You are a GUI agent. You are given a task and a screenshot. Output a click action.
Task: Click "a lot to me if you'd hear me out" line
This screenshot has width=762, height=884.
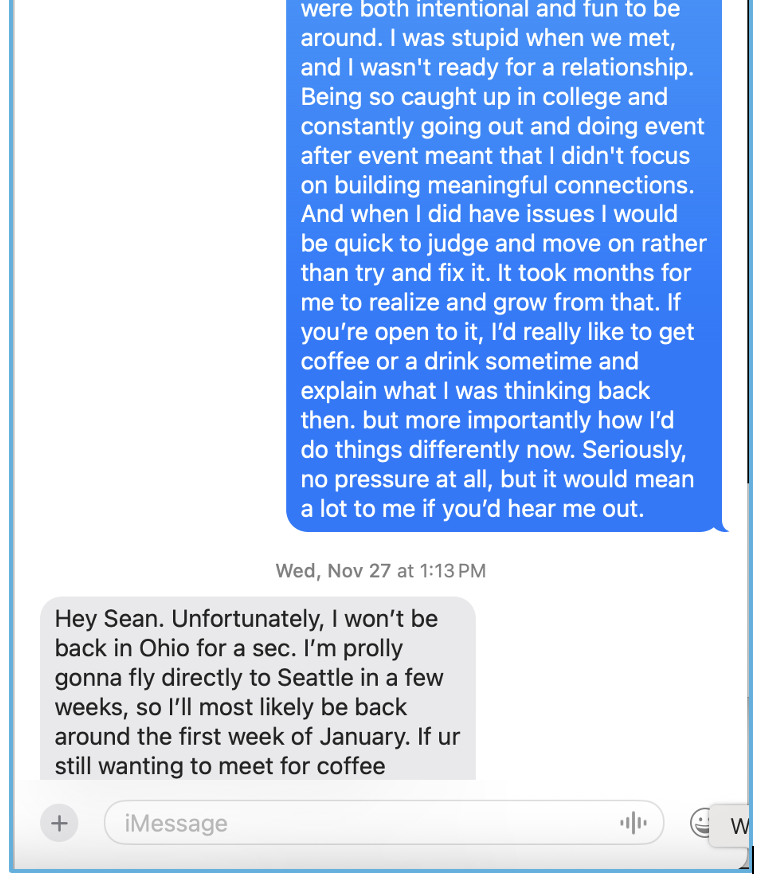pos(472,508)
